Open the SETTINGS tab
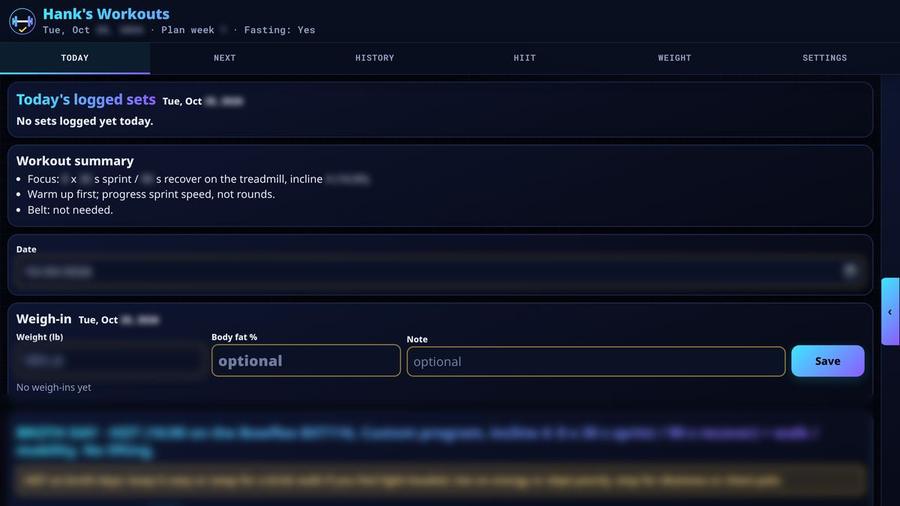 (x=824, y=58)
